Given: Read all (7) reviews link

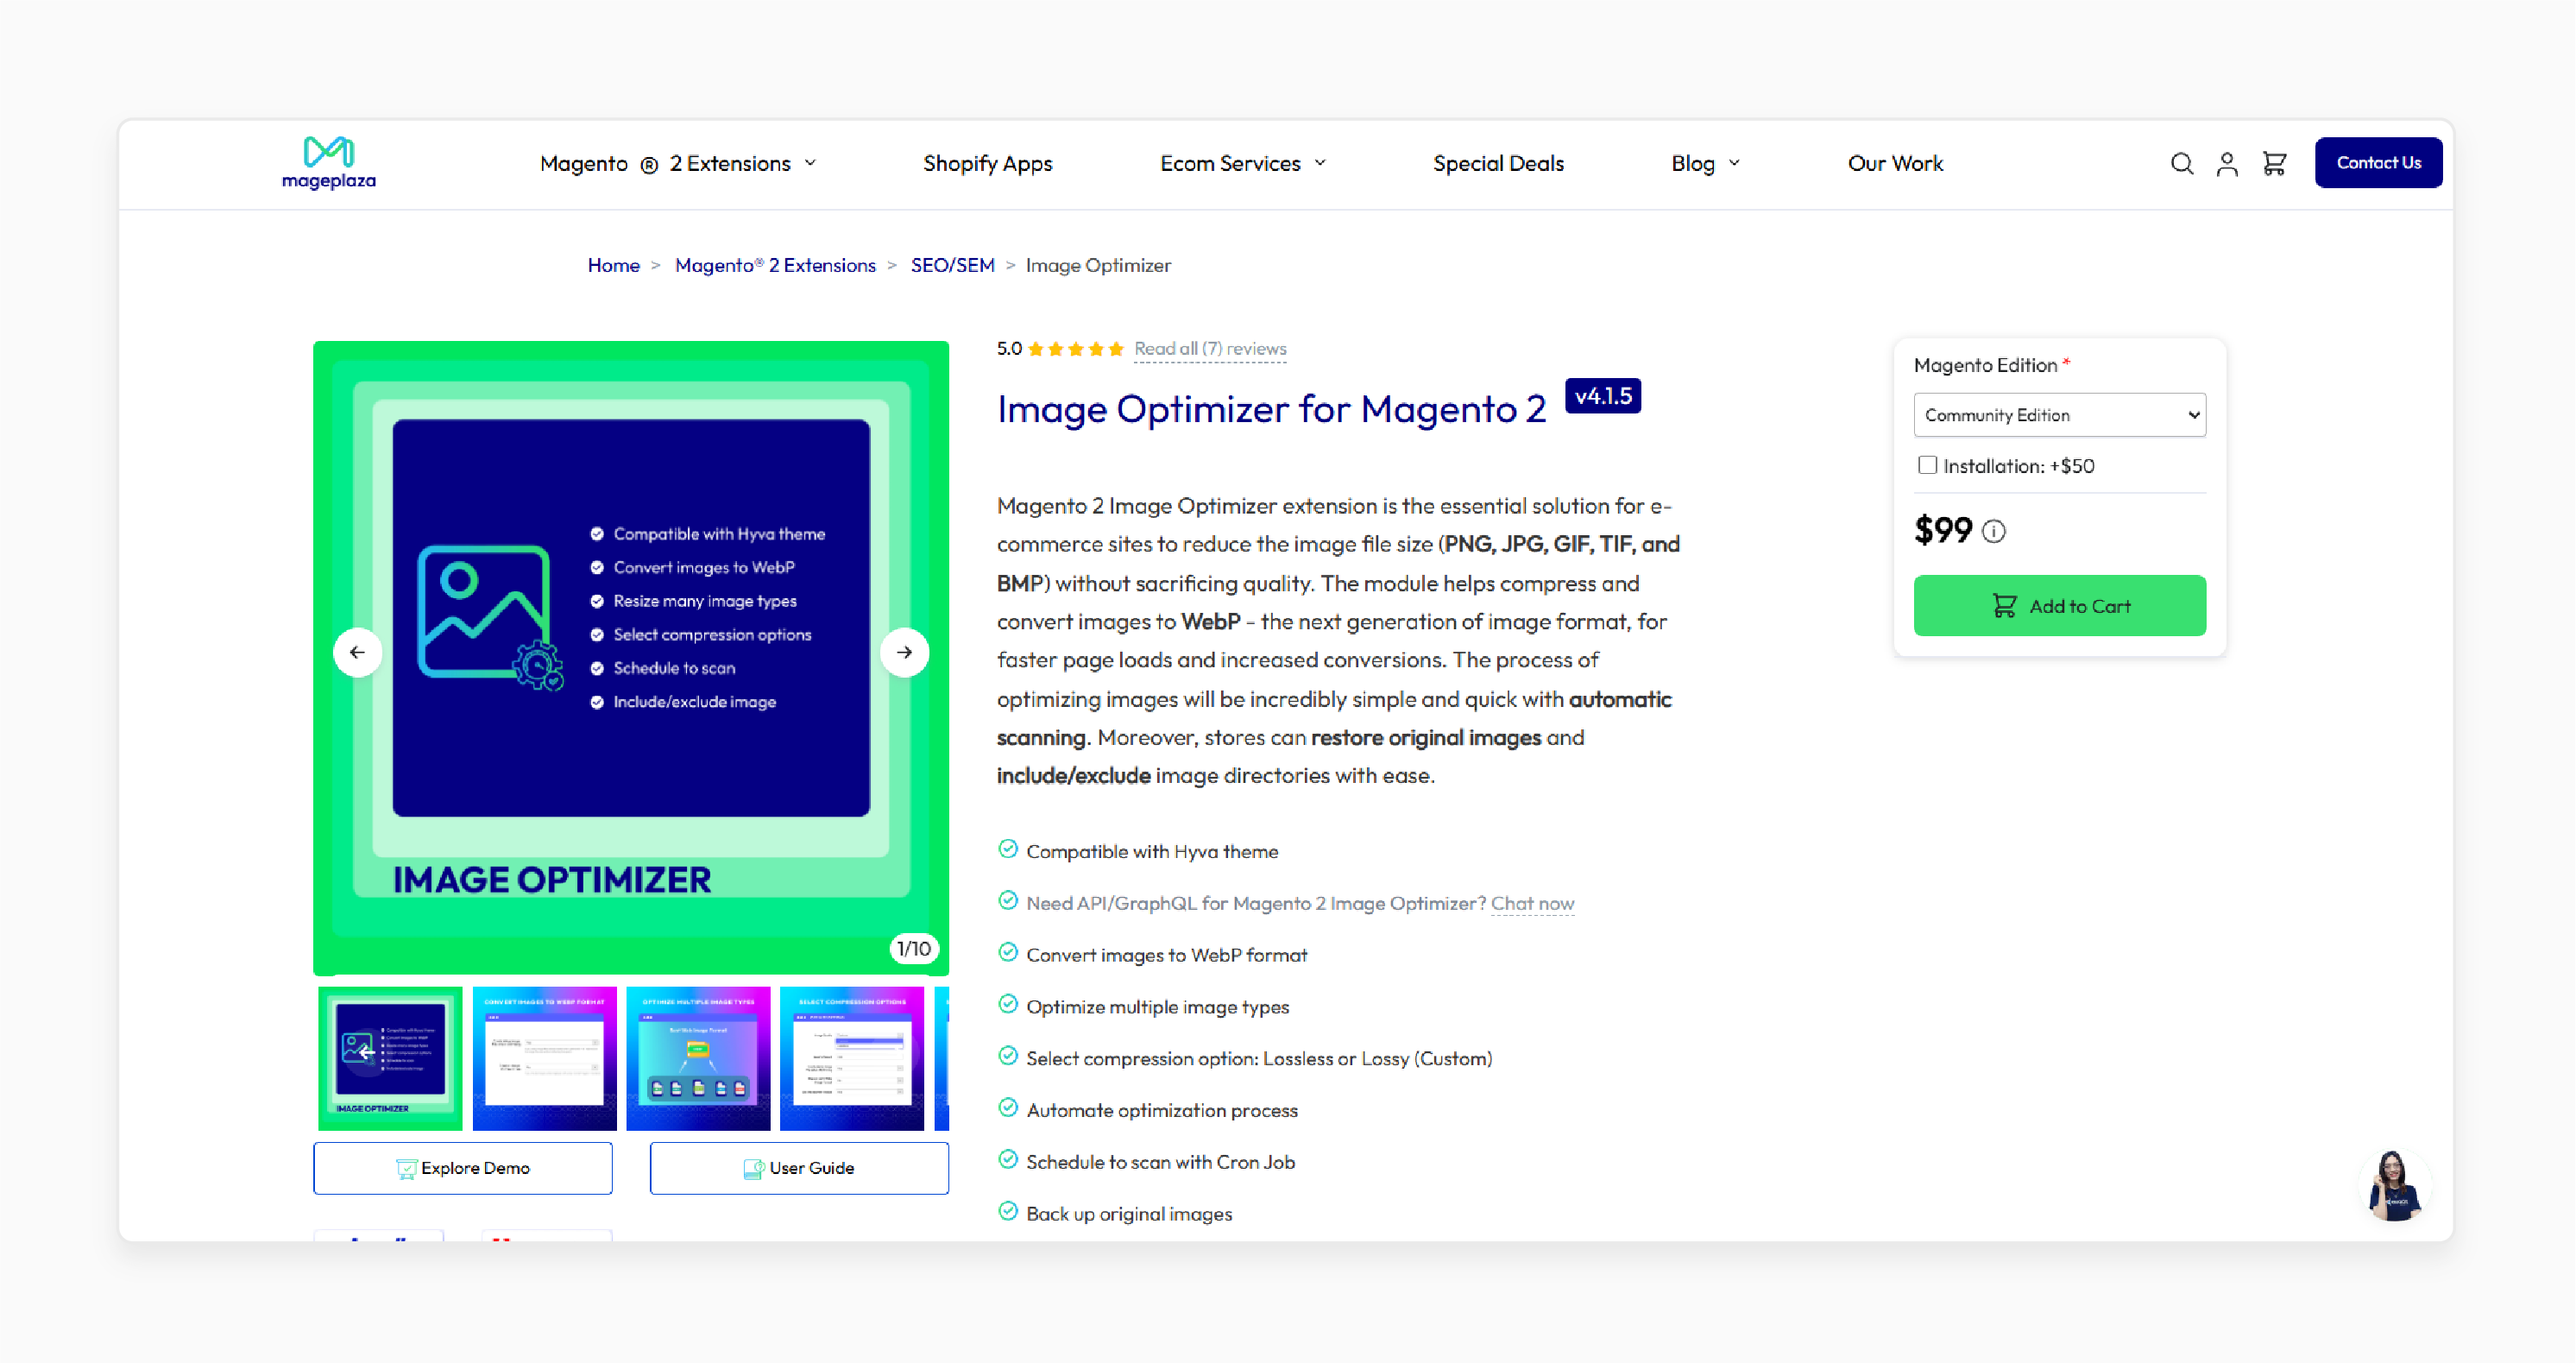Looking at the screenshot, I should click(x=1210, y=349).
